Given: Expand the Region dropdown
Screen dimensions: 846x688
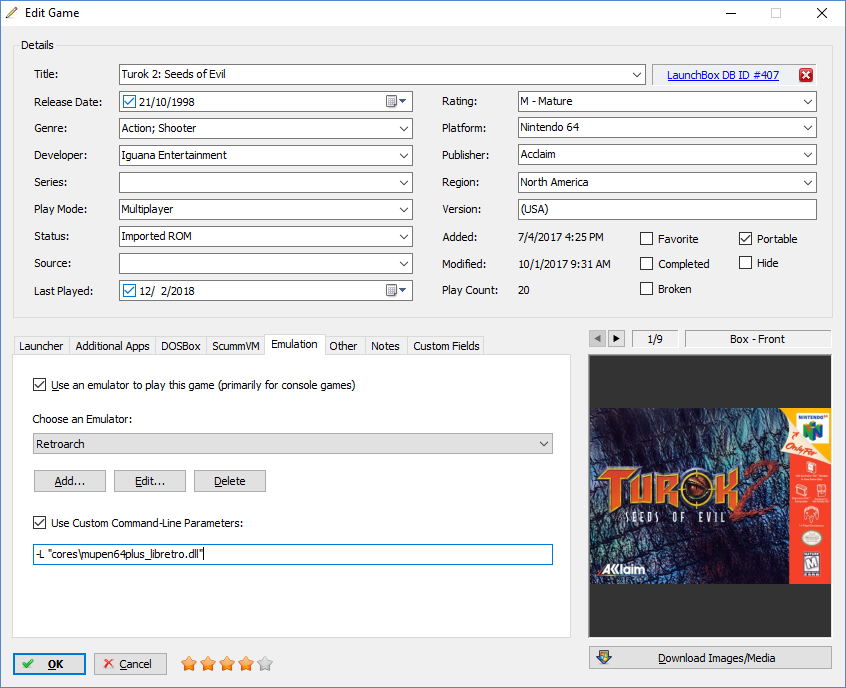Looking at the screenshot, I should [808, 182].
